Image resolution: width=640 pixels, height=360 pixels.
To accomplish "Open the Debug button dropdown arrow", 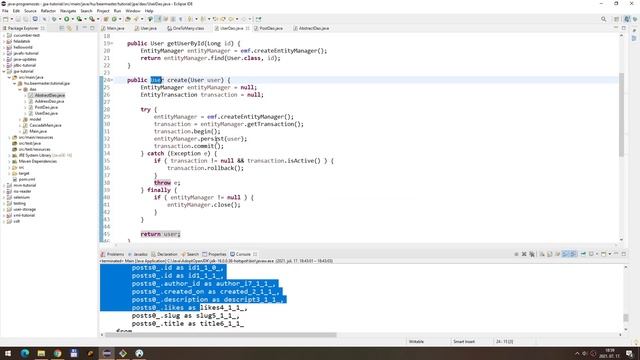I will (60, 19).
